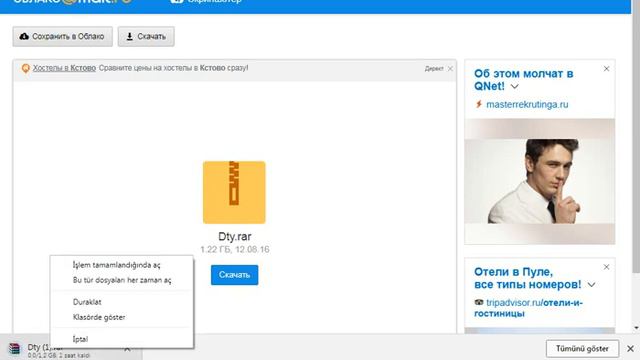Select Bu tür dosyaları her zaman aç
640x360 pixels.
point(122,280)
